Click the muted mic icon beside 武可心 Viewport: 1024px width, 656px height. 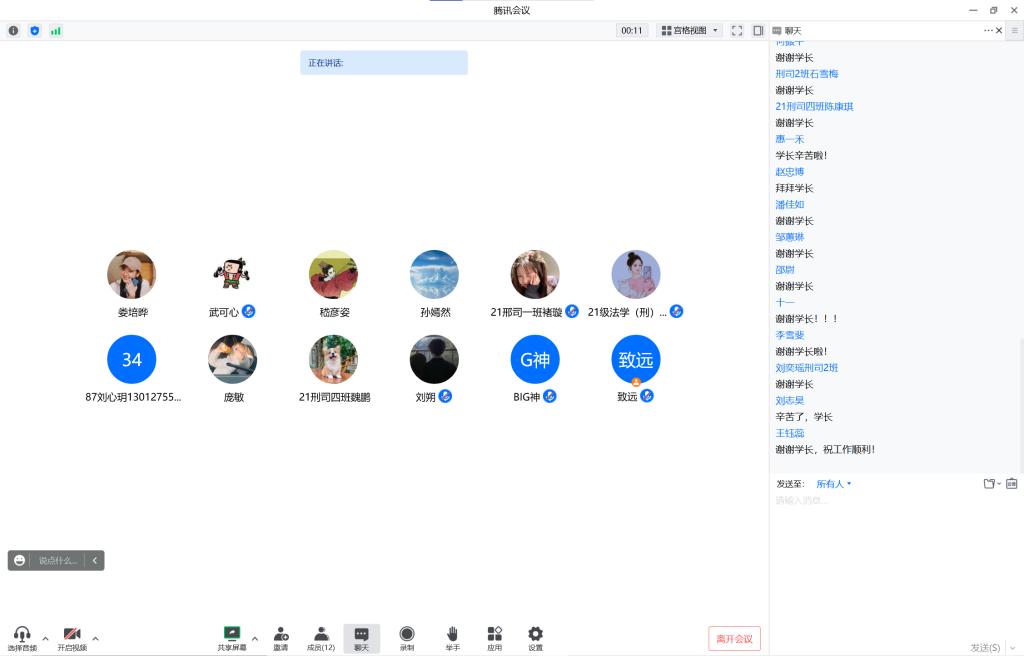[x=249, y=312]
